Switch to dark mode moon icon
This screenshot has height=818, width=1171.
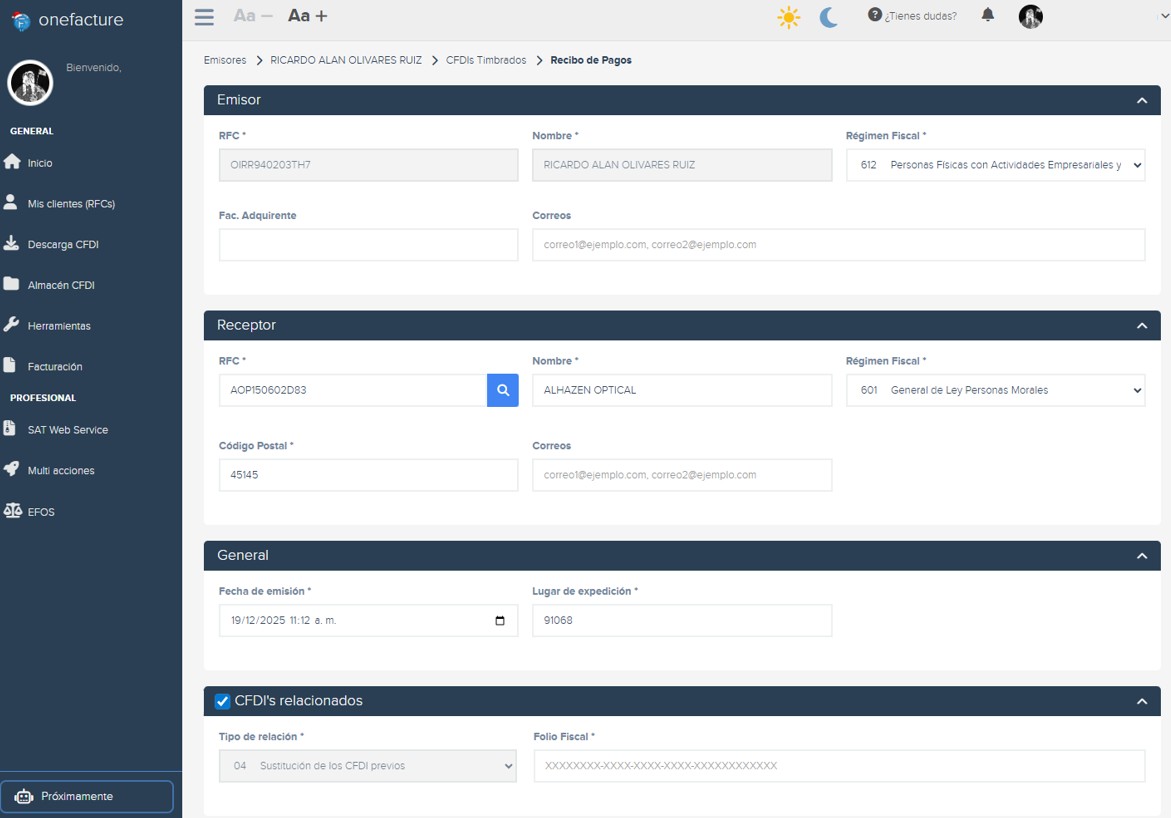[828, 17]
